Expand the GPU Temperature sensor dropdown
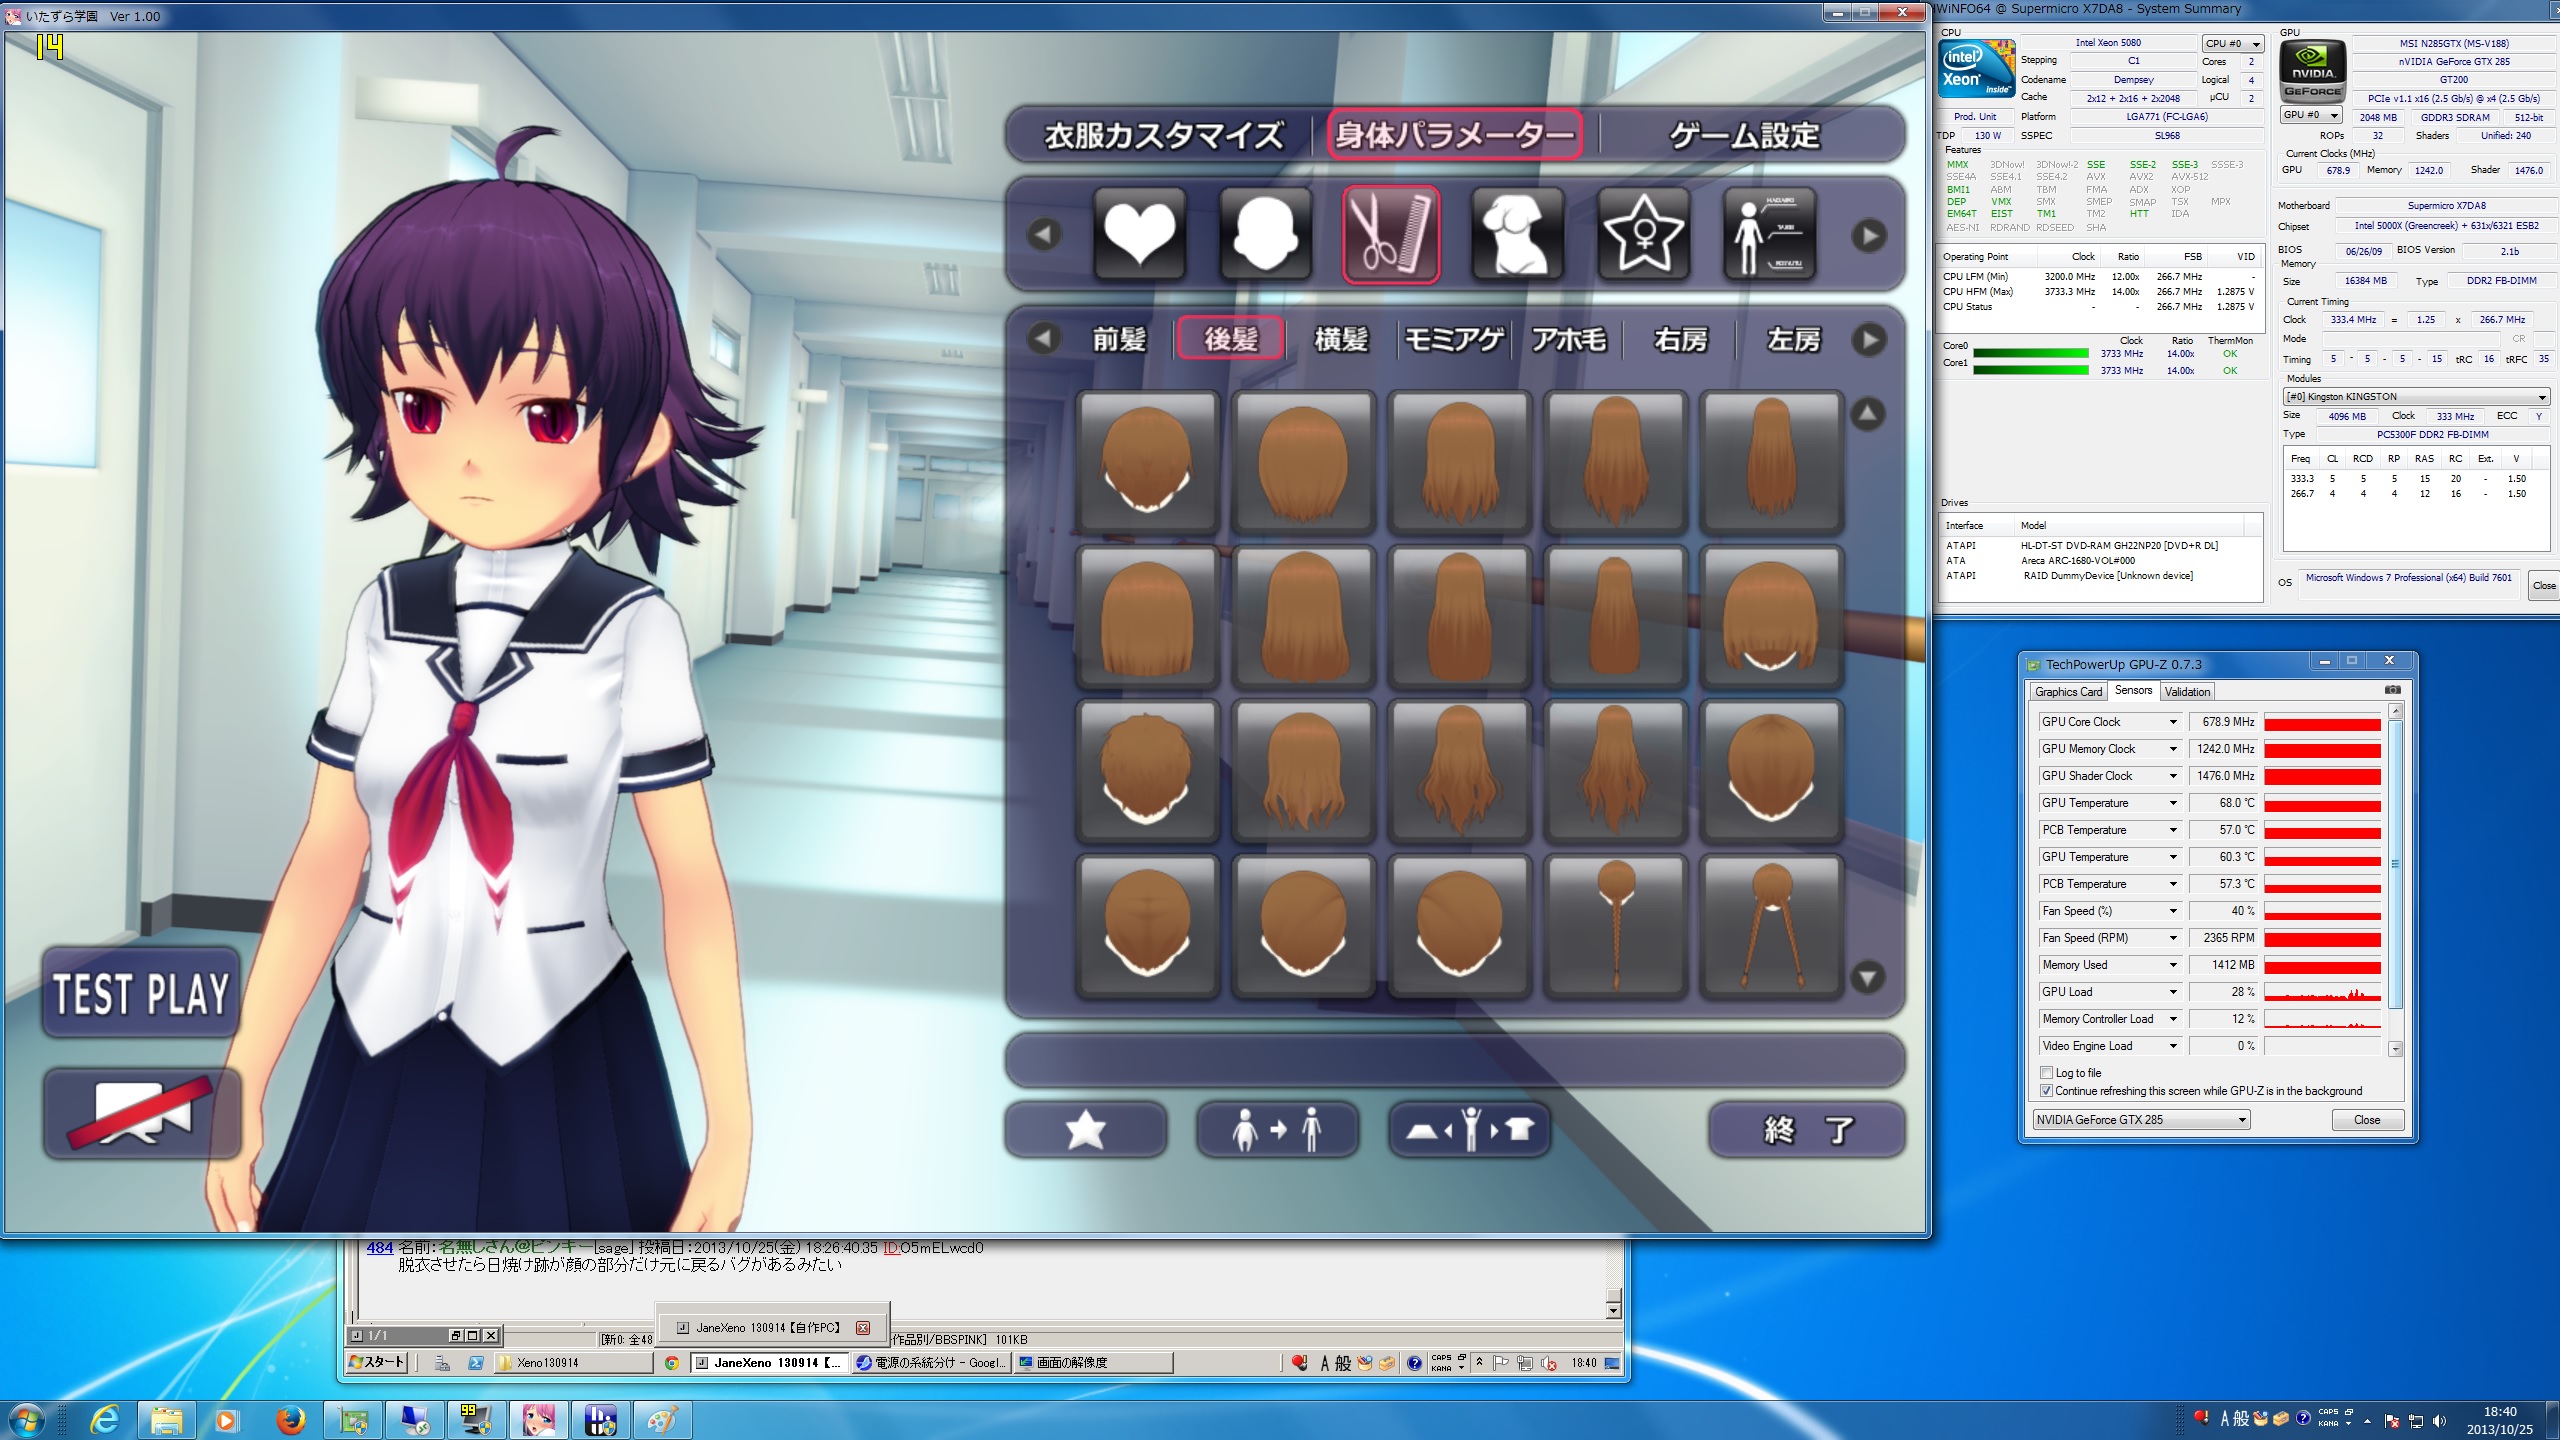Viewport: 2560px width, 1440px height. point(2173,803)
